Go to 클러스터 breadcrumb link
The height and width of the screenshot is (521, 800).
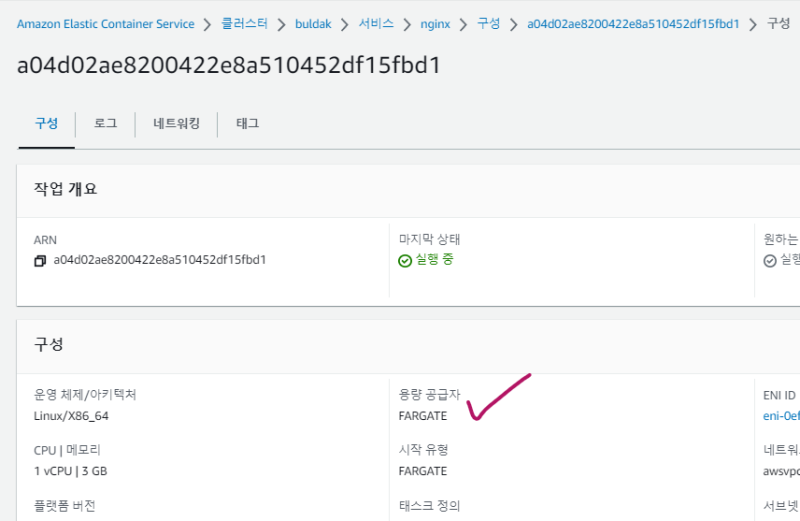click(244, 23)
